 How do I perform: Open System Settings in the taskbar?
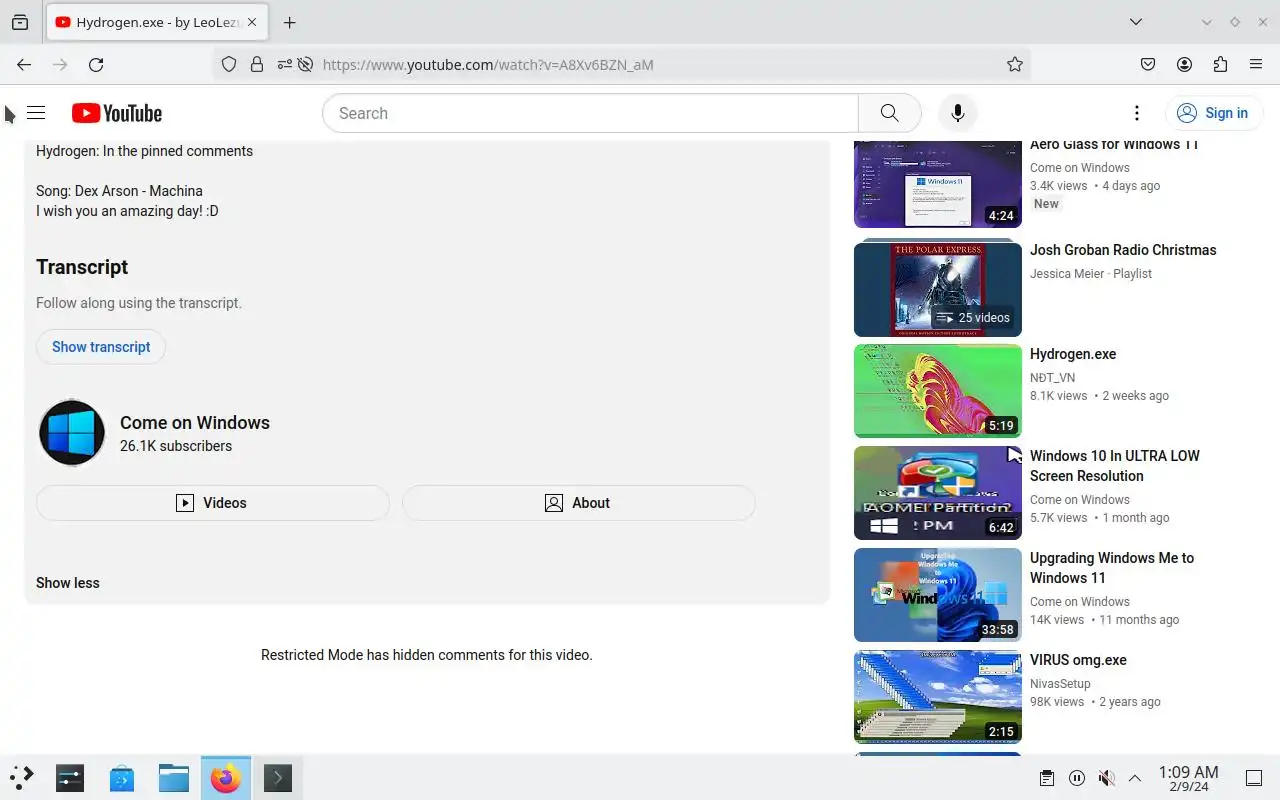coord(70,777)
